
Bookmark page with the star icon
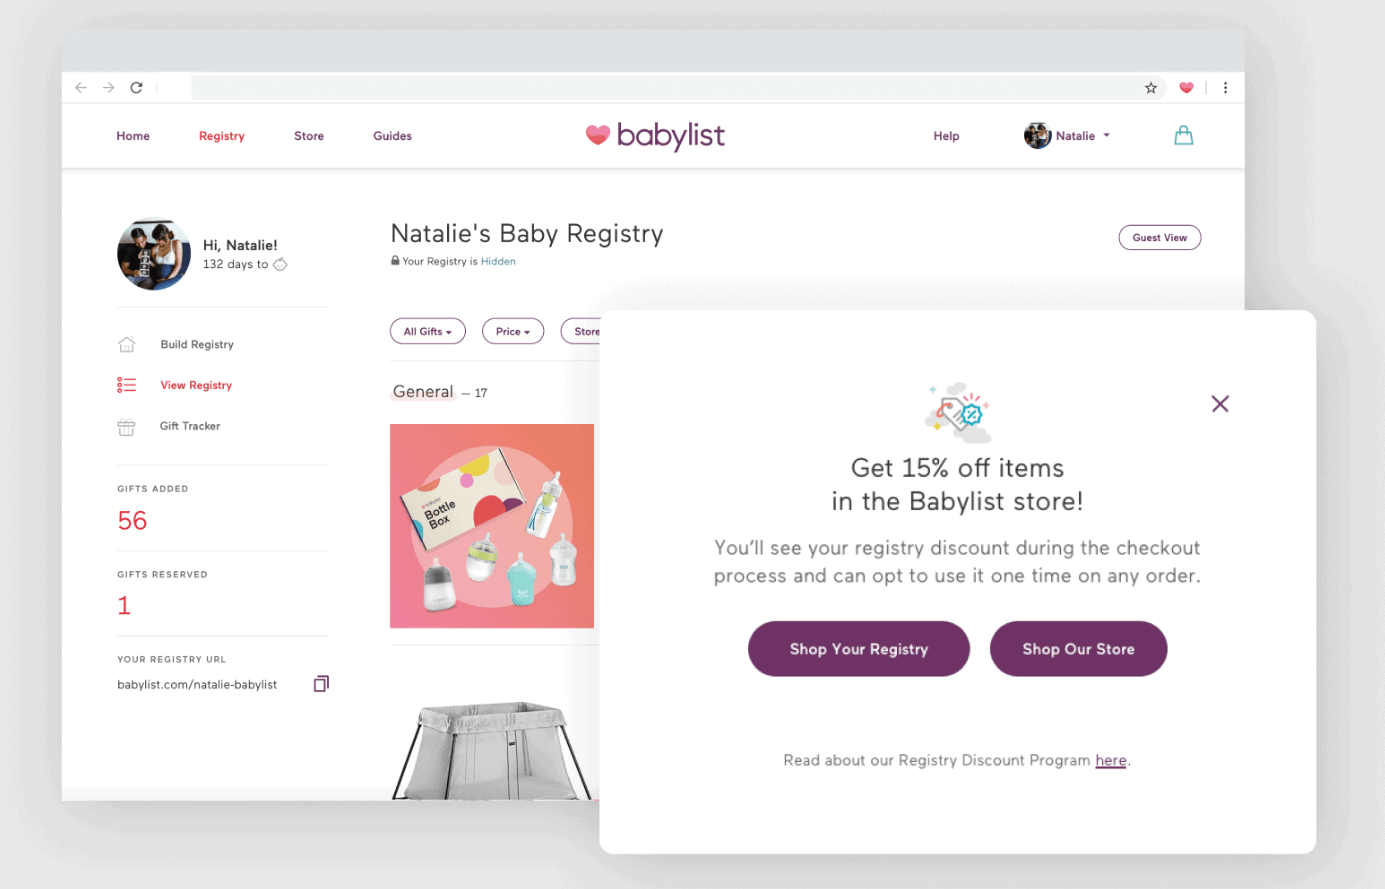tap(1151, 88)
